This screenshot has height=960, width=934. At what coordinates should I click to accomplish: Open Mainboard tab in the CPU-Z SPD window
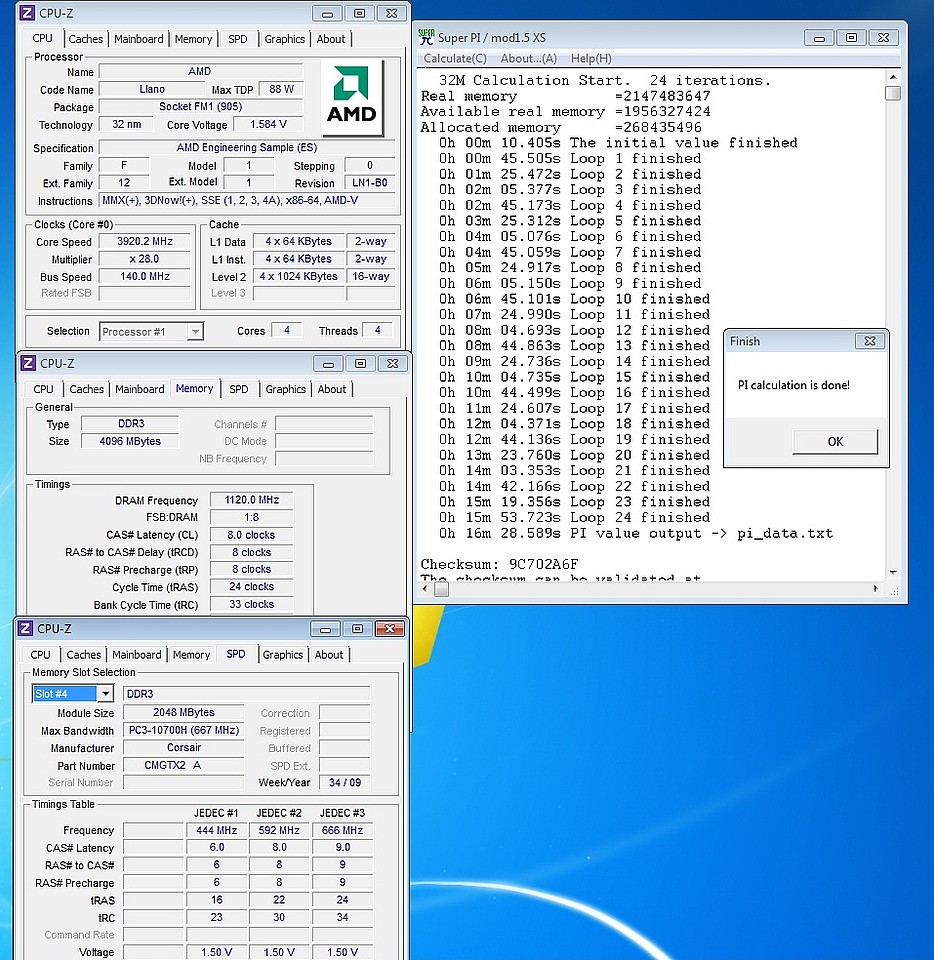coord(137,655)
